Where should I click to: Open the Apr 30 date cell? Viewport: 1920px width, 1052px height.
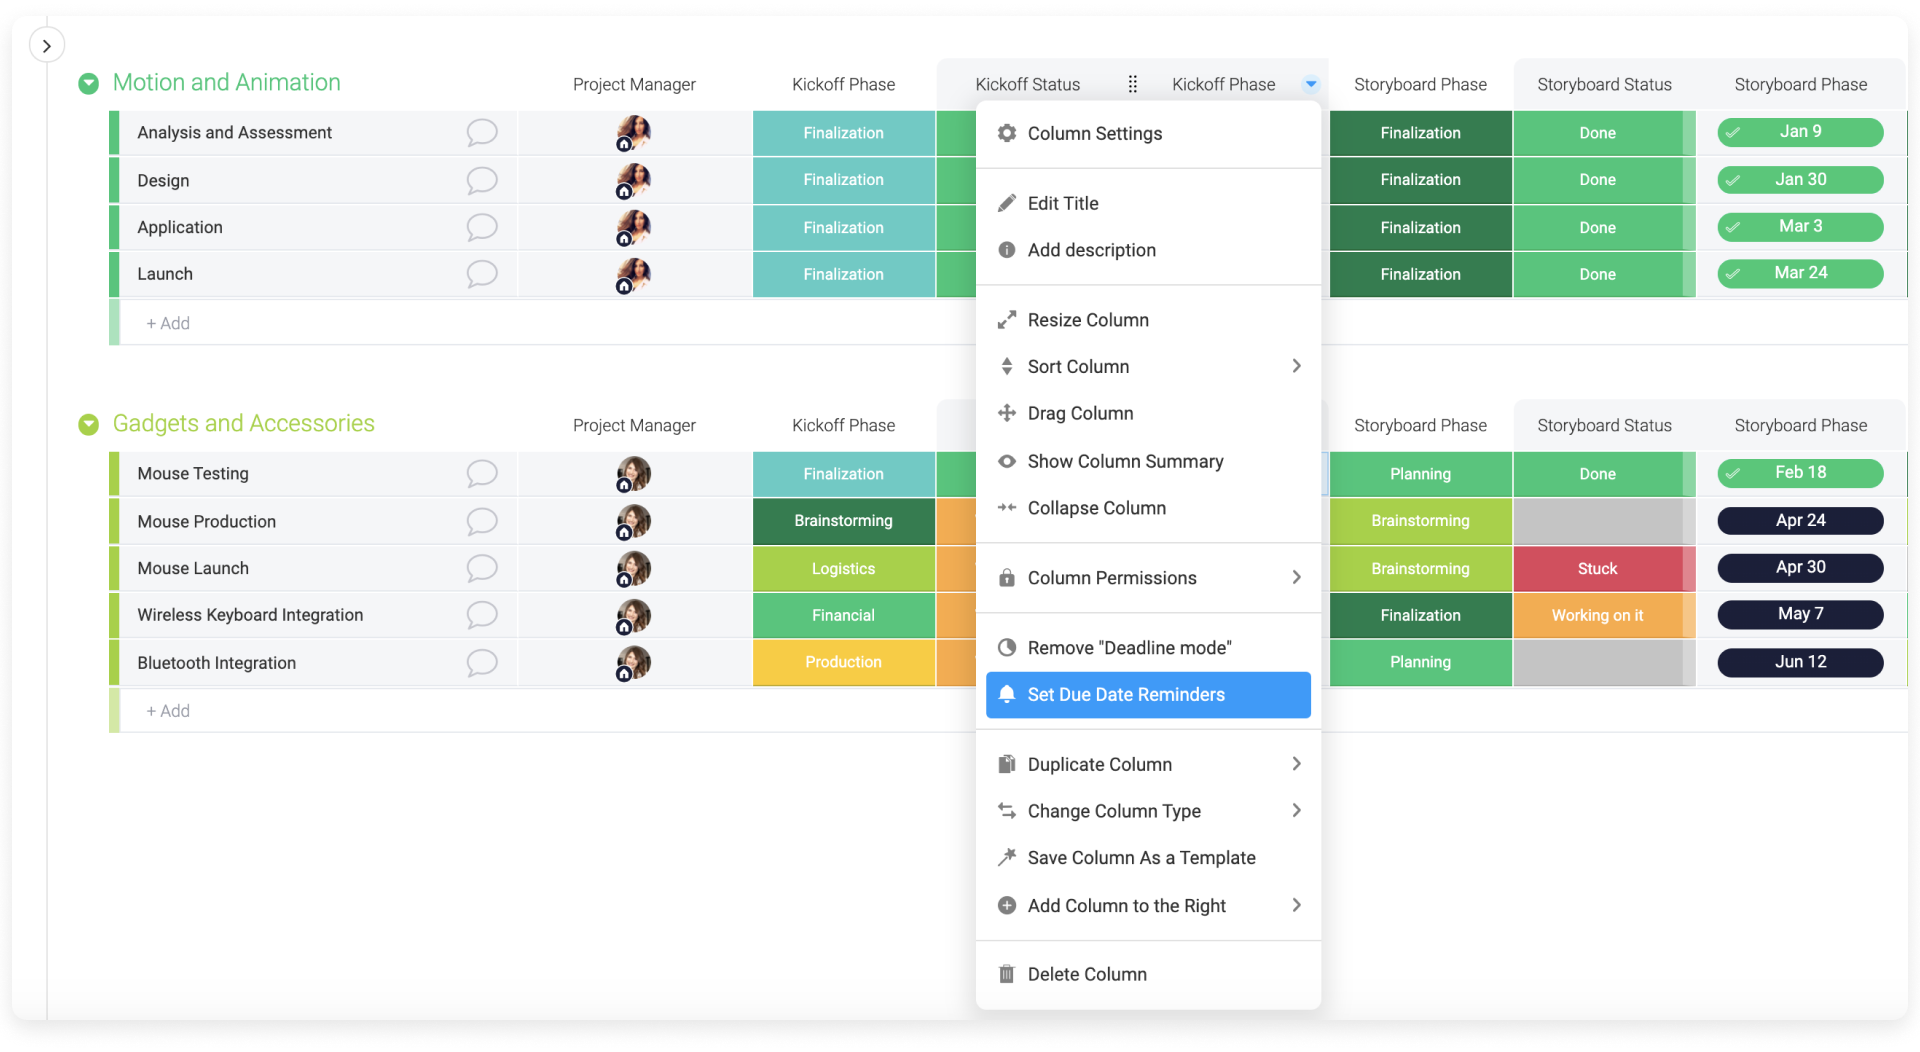[x=1800, y=568]
